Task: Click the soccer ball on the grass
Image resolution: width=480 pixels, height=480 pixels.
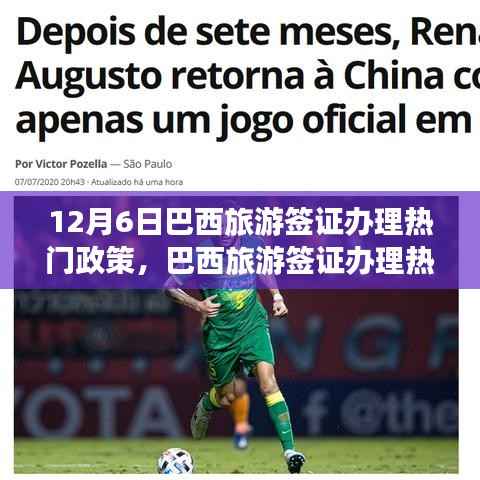Action: 175,461
